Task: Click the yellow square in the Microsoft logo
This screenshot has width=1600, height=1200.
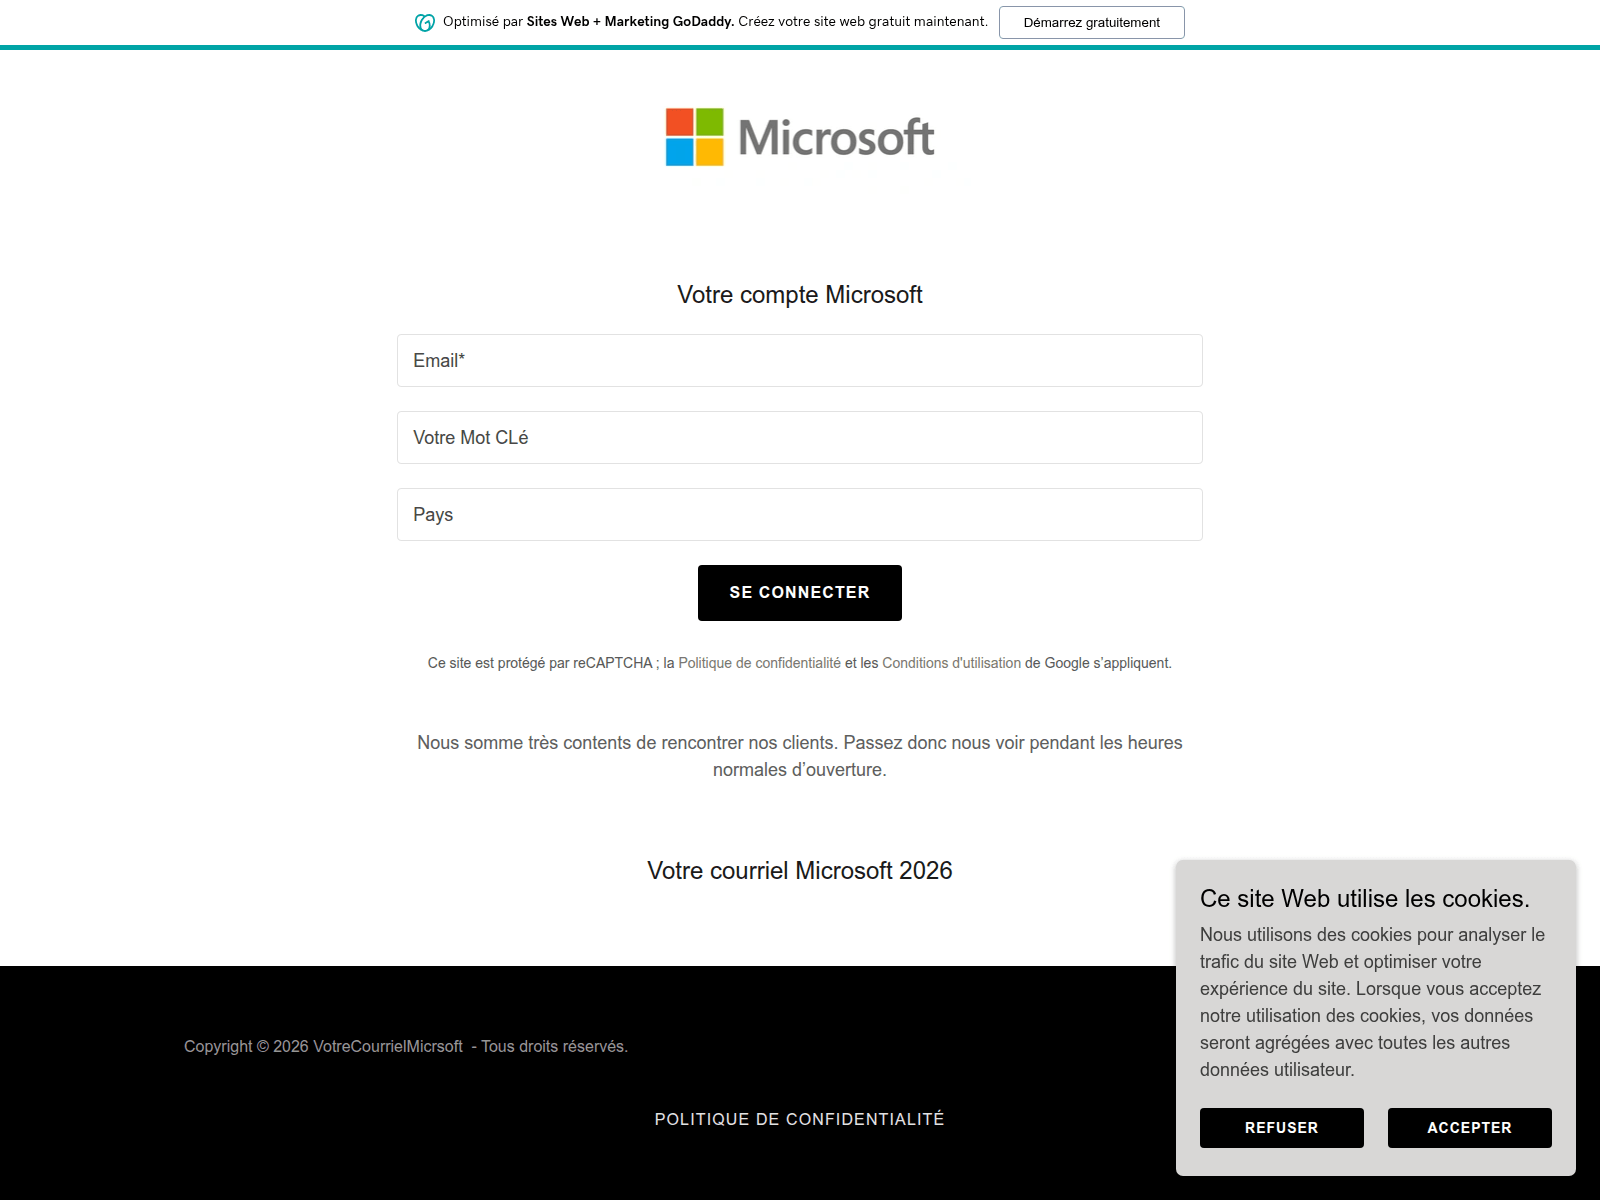Action: [709, 152]
